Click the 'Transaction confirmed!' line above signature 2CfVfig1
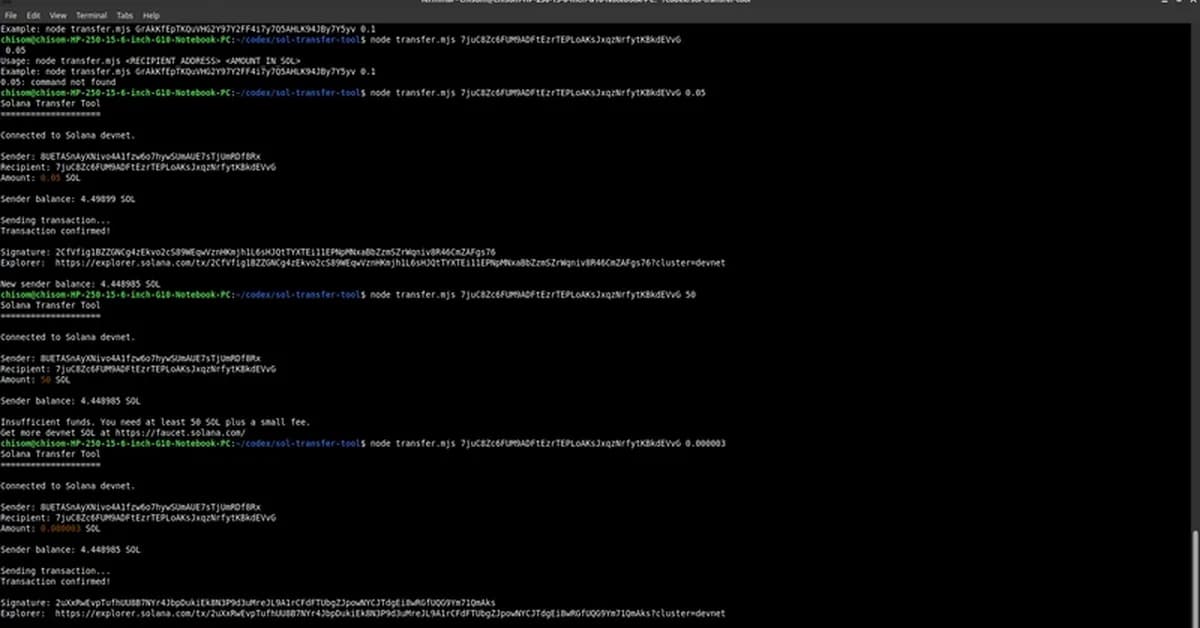 click(55, 231)
